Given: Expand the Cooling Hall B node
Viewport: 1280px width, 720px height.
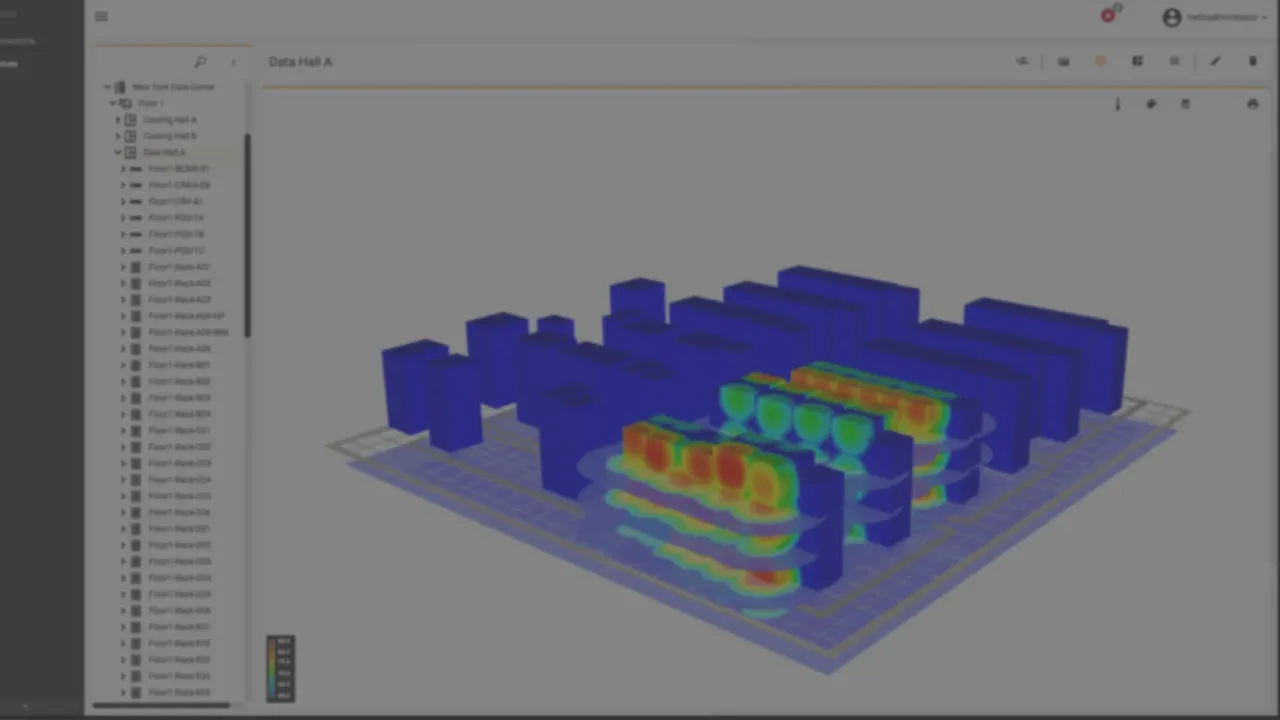Looking at the screenshot, I should click(x=118, y=136).
